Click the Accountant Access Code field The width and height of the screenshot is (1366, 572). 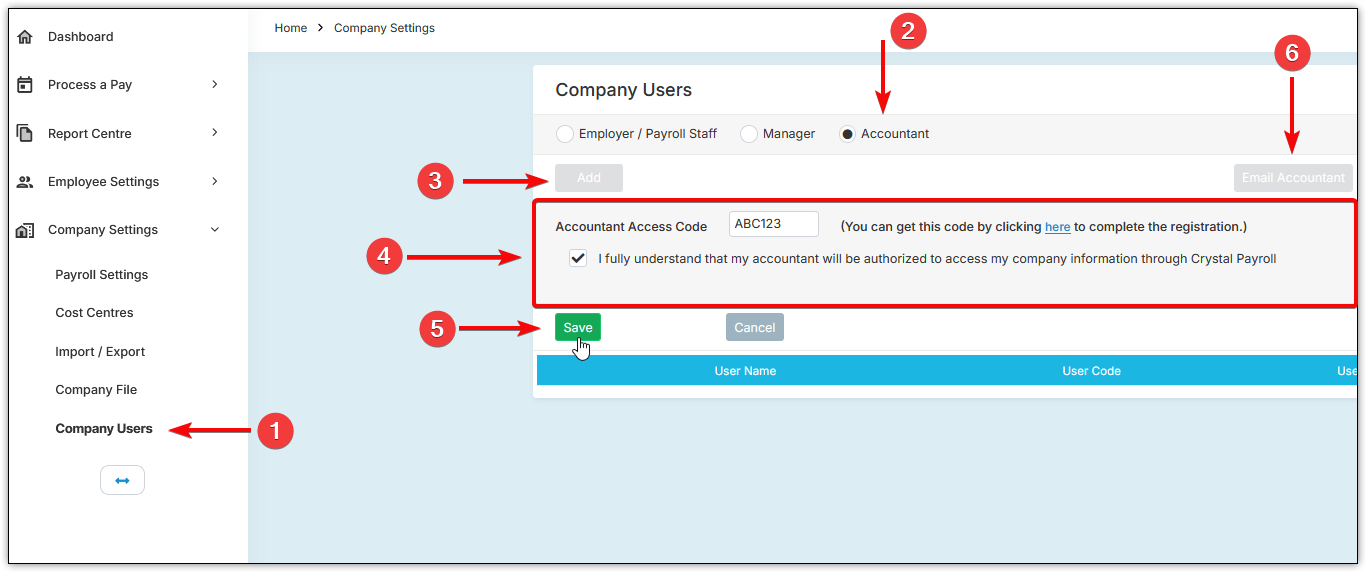(x=773, y=224)
